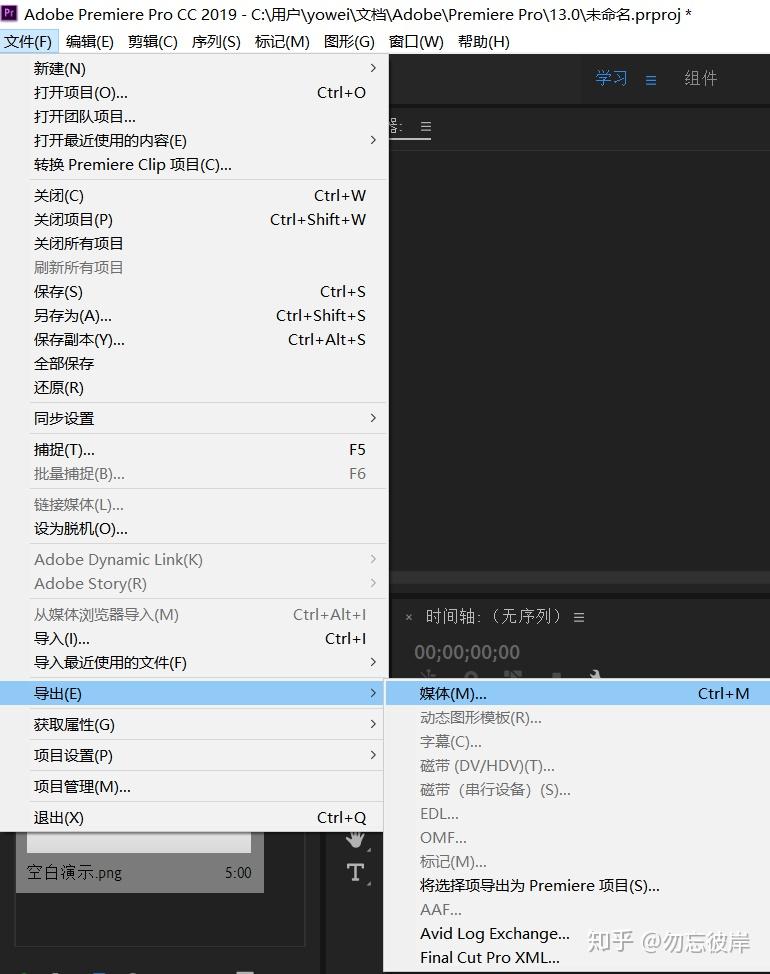
Task: Select 关闭(C) menu entry
Action: pos(194,196)
